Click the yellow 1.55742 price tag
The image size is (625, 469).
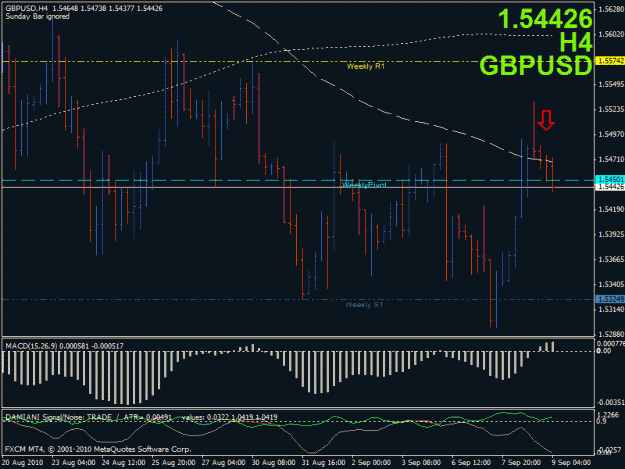pos(610,61)
